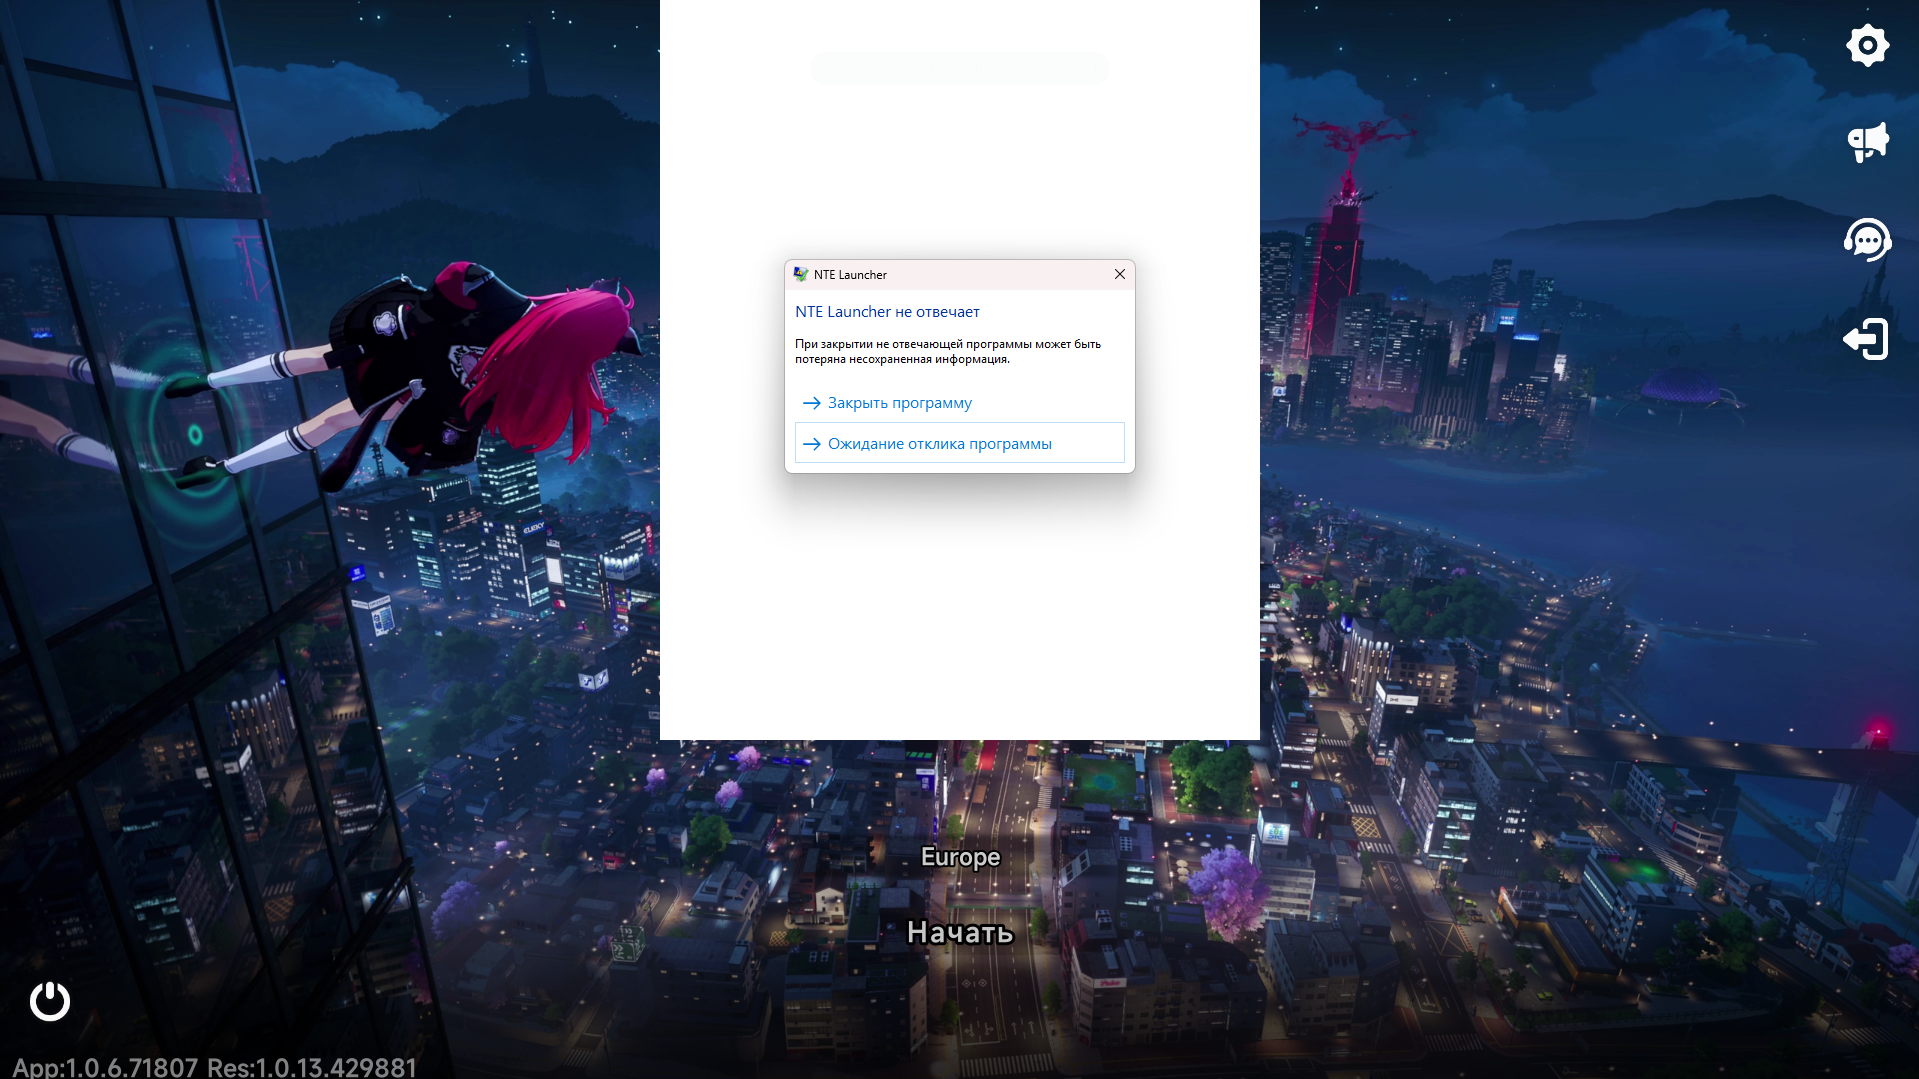Click the Начать start button

[x=960, y=932]
